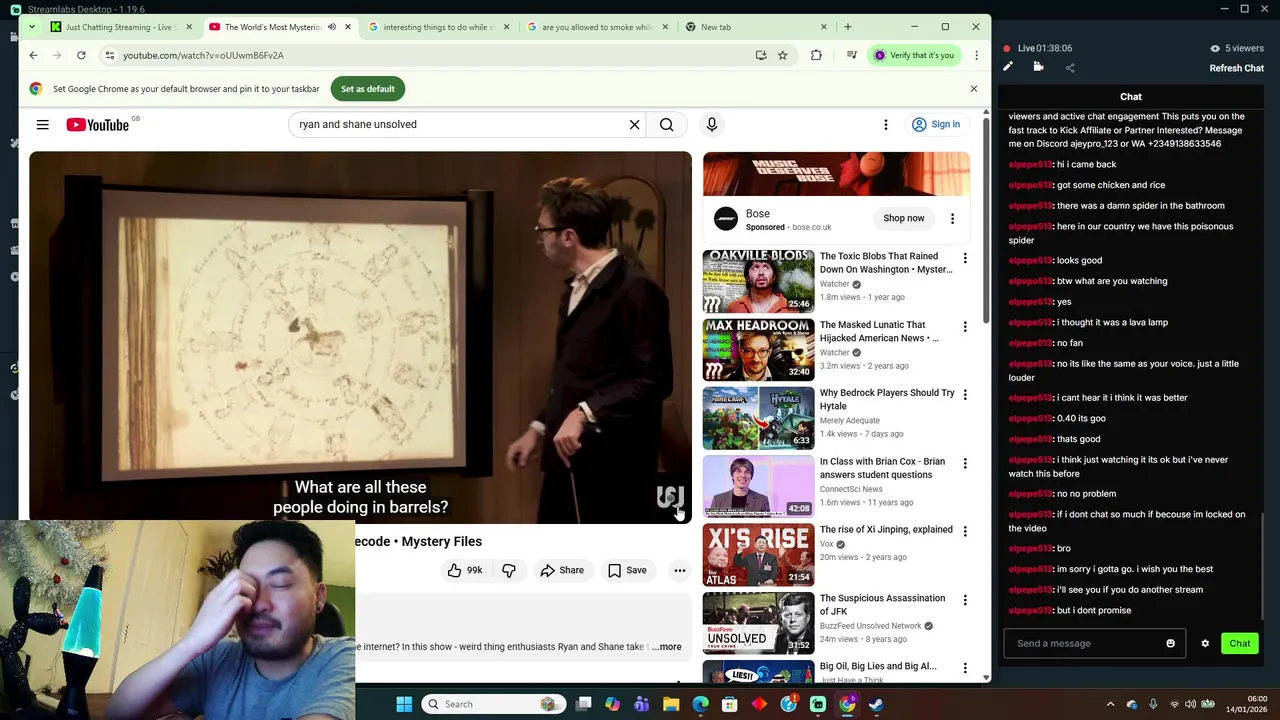Share the video
This screenshot has height=720, width=1280.
pos(562,570)
